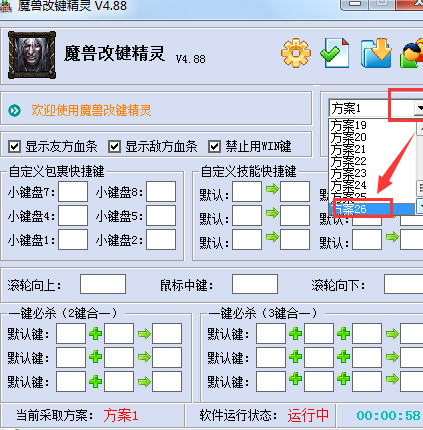The width and height of the screenshot is (423, 430).
Task: Click green plus icon in first 2键合一 row
Action: [x=95, y=333]
